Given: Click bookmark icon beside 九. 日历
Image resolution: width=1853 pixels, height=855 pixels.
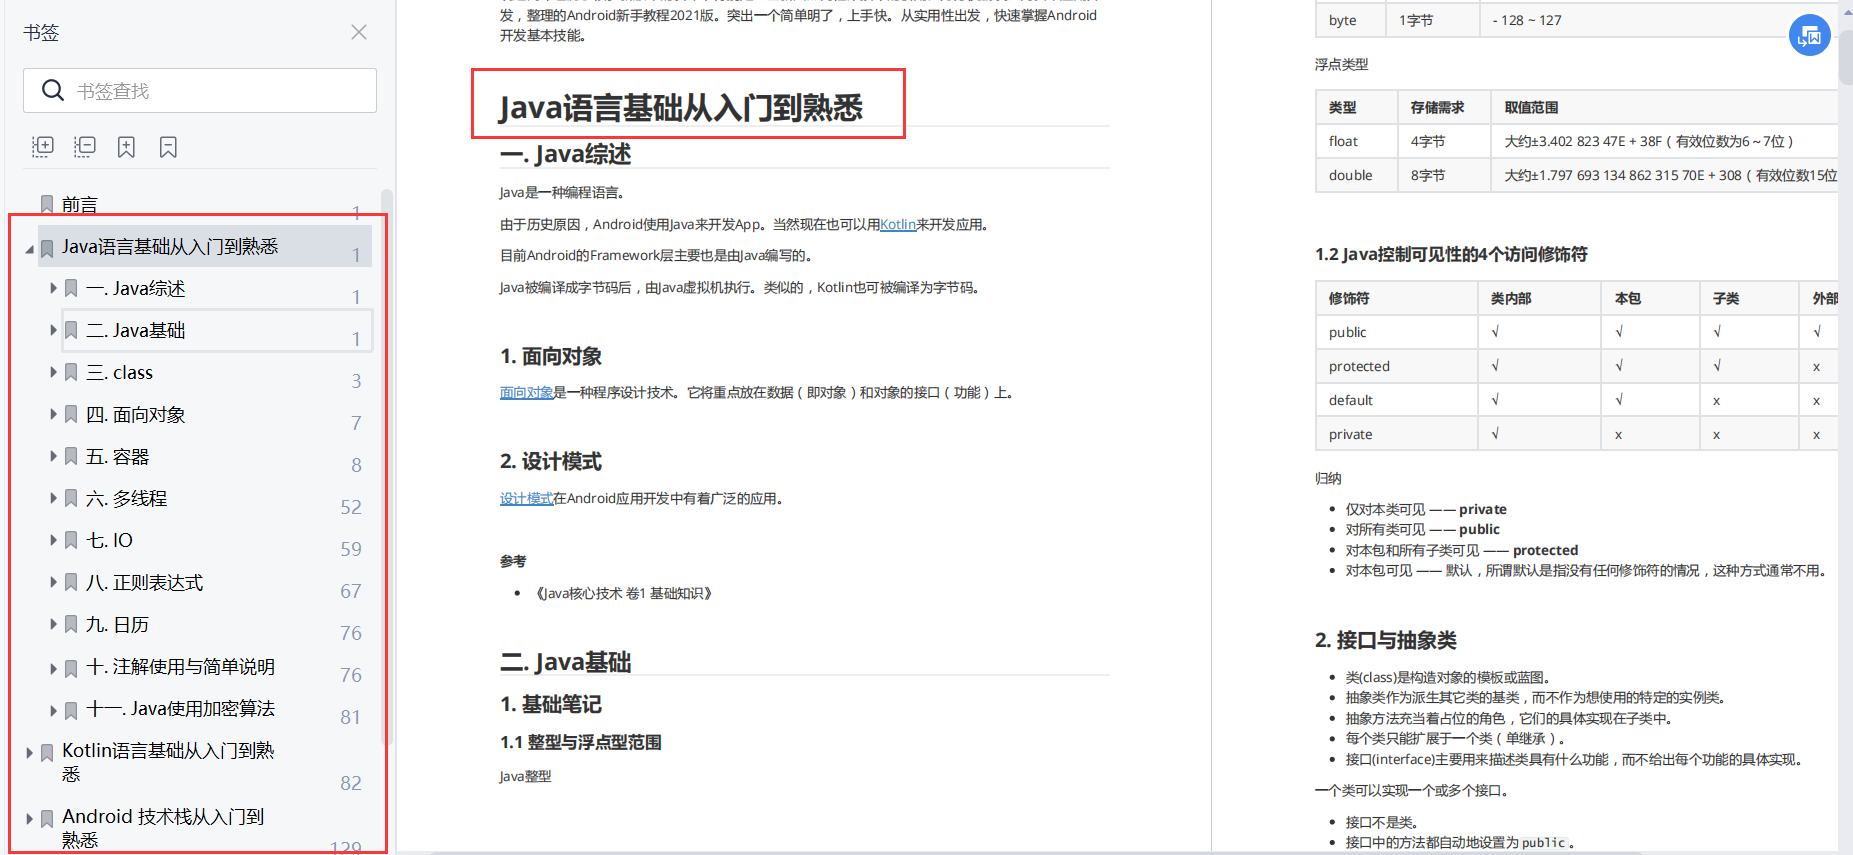Looking at the screenshot, I should click(x=71, y=624).
